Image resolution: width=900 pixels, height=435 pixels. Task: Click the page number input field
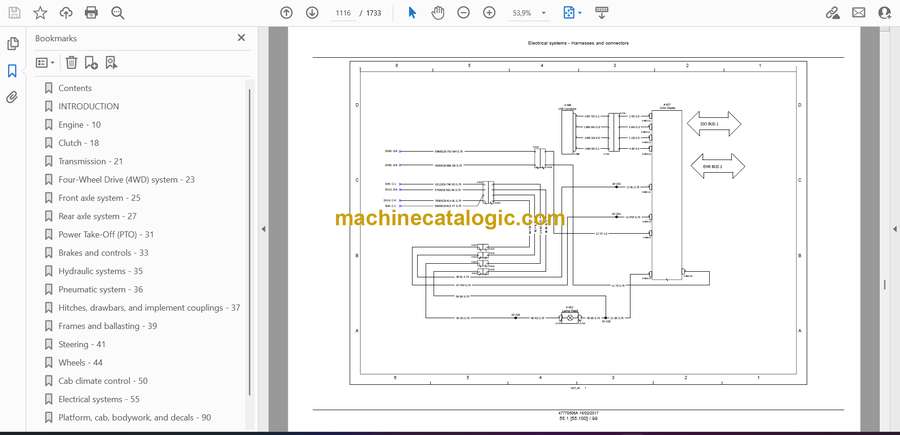pos(345,13)
